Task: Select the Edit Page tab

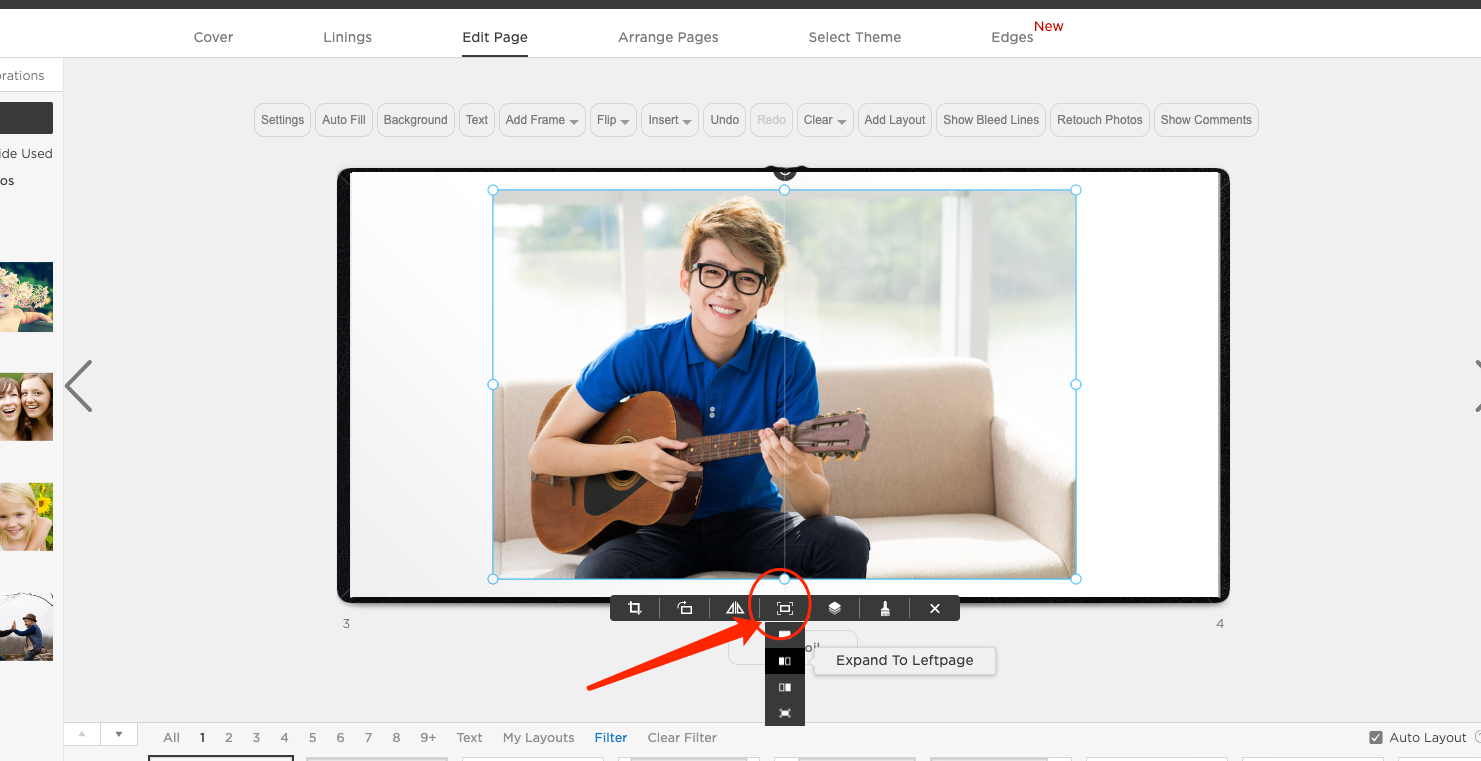Action: (495, 37)
